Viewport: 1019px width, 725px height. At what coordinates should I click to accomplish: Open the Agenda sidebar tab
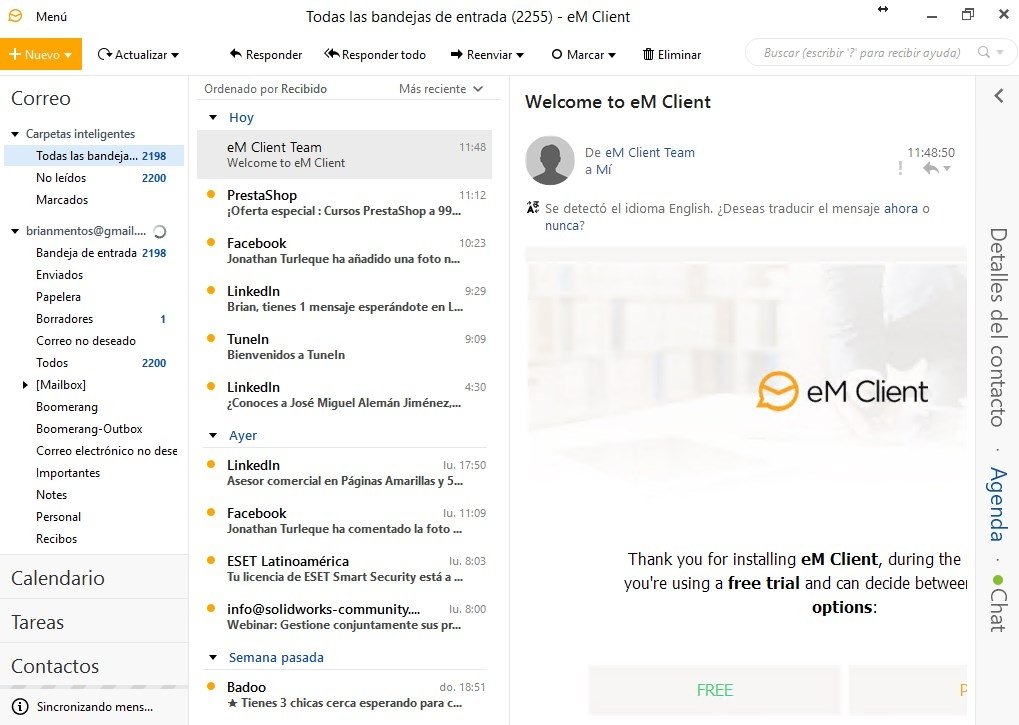(998, 504)
